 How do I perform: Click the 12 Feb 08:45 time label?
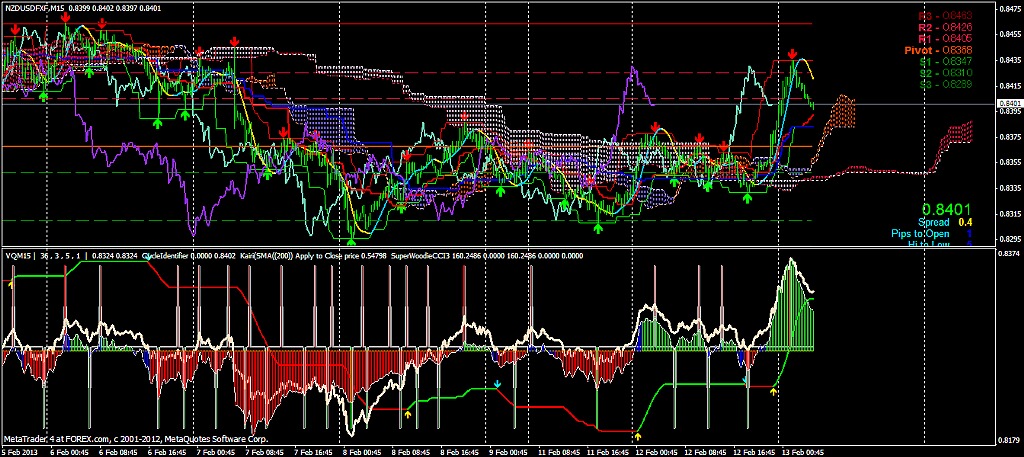[x=707, y=452]
